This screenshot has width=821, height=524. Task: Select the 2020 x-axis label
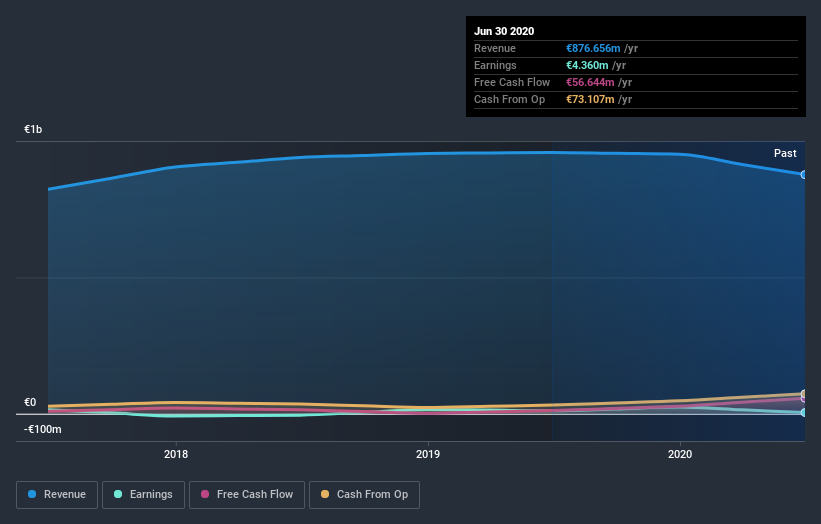coord(680,454)
